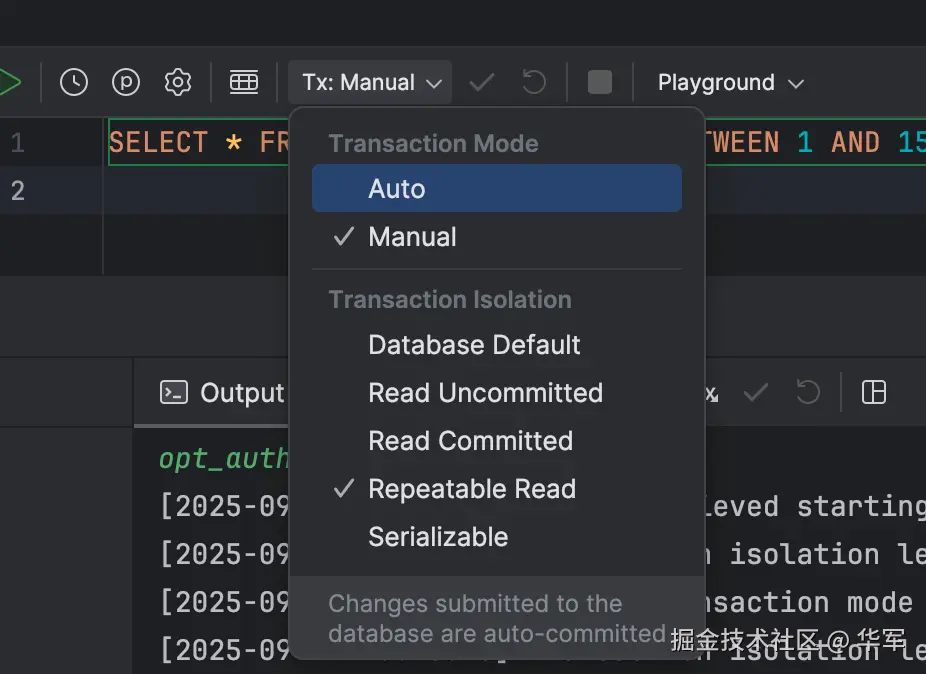Click the green Execute run arrow
Viewport: 926px width, 674px height.
click(8, 82)
